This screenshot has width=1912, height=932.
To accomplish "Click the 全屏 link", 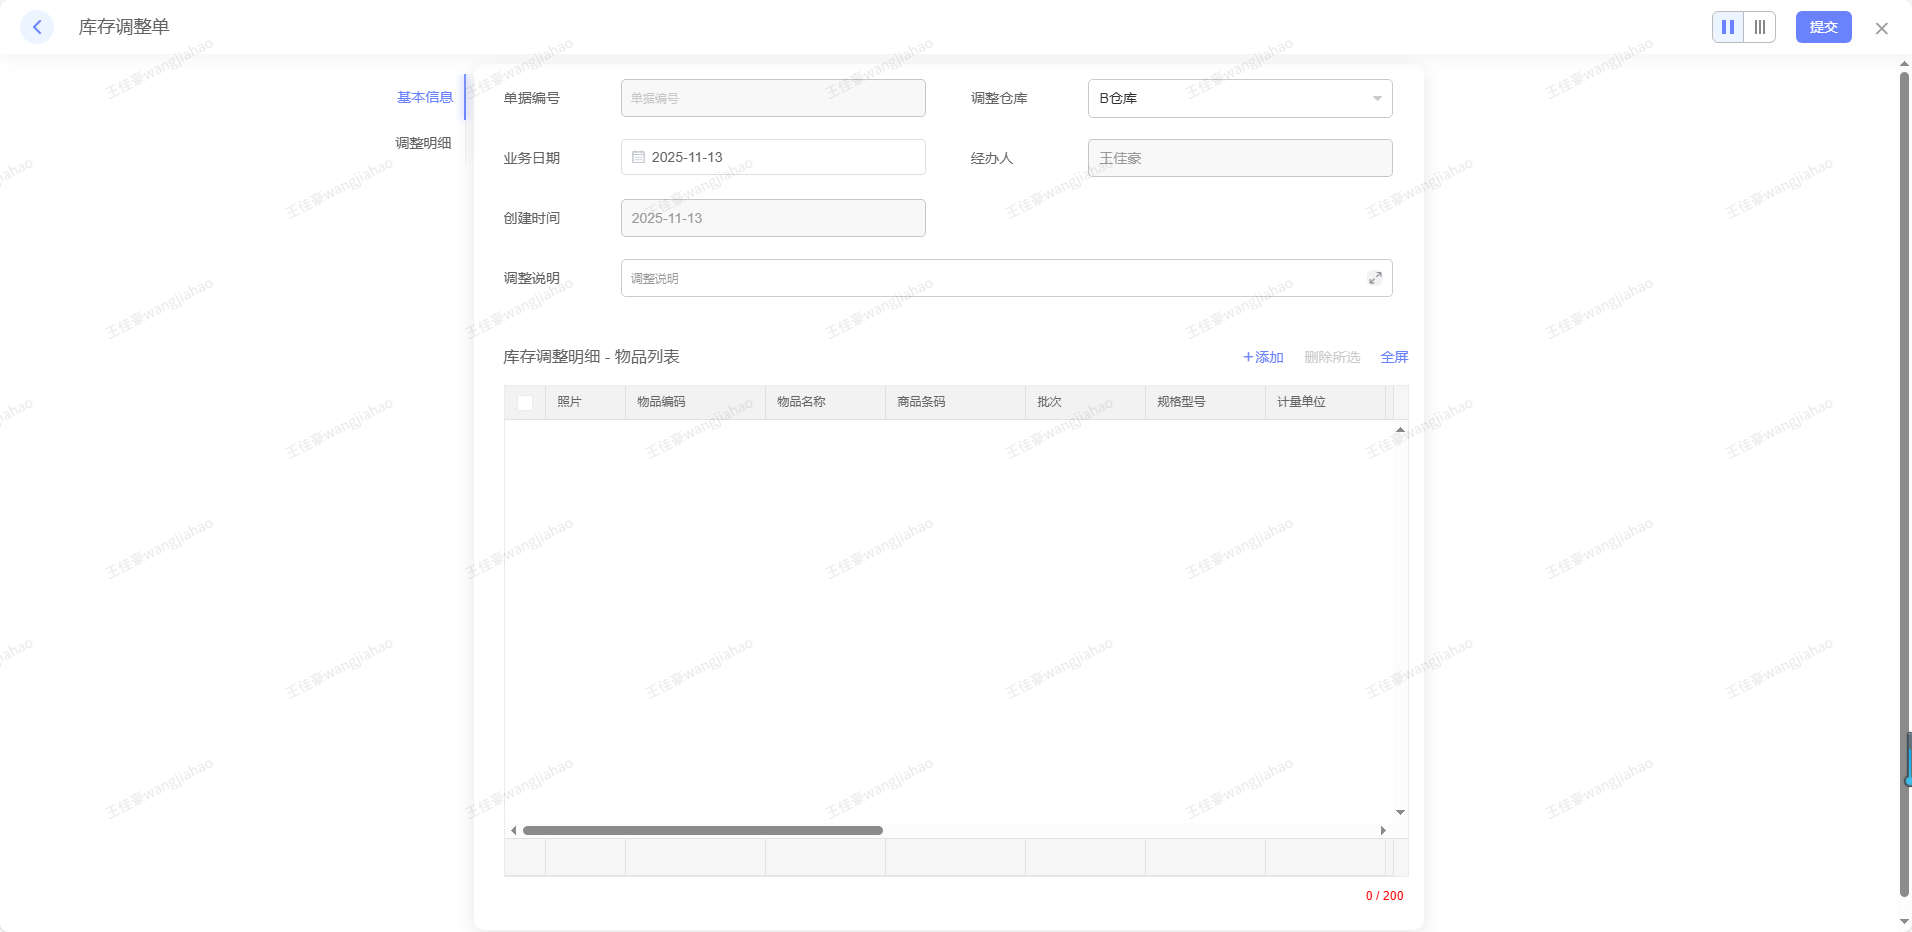I will point(1394,357).
